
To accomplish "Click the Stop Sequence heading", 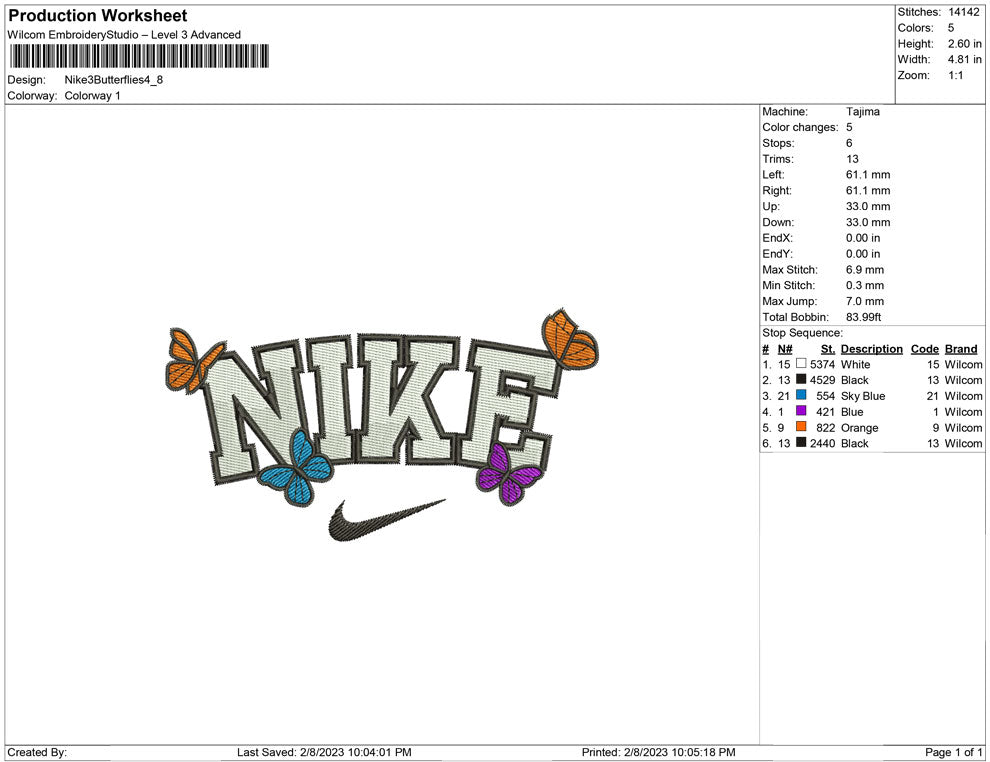I will click(802, 333).
